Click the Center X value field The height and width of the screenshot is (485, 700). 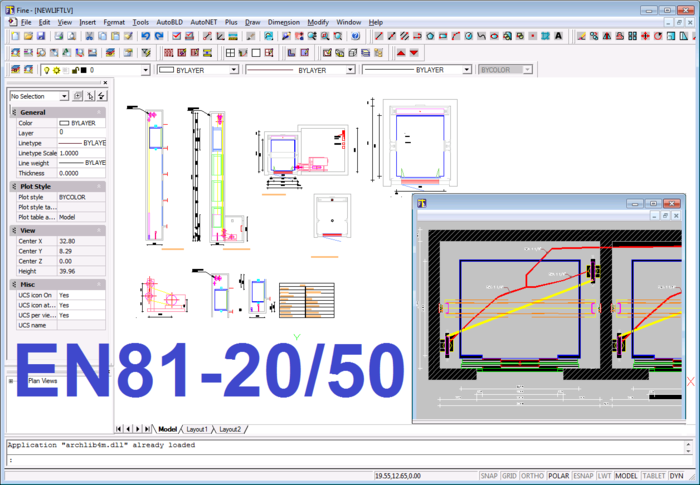pyautogui.click(x=80, y=241)
